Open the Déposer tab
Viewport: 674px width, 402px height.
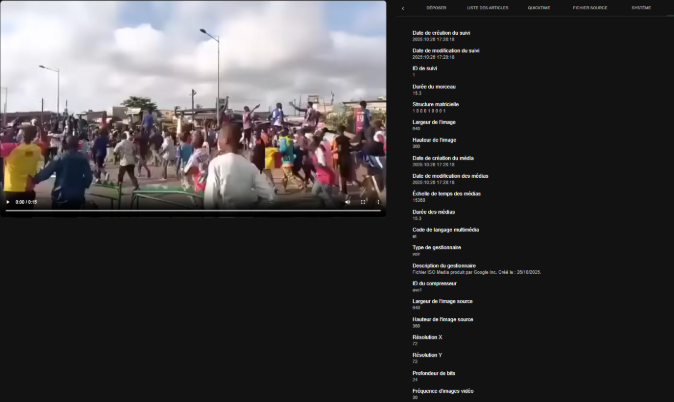tap(436, 7)
